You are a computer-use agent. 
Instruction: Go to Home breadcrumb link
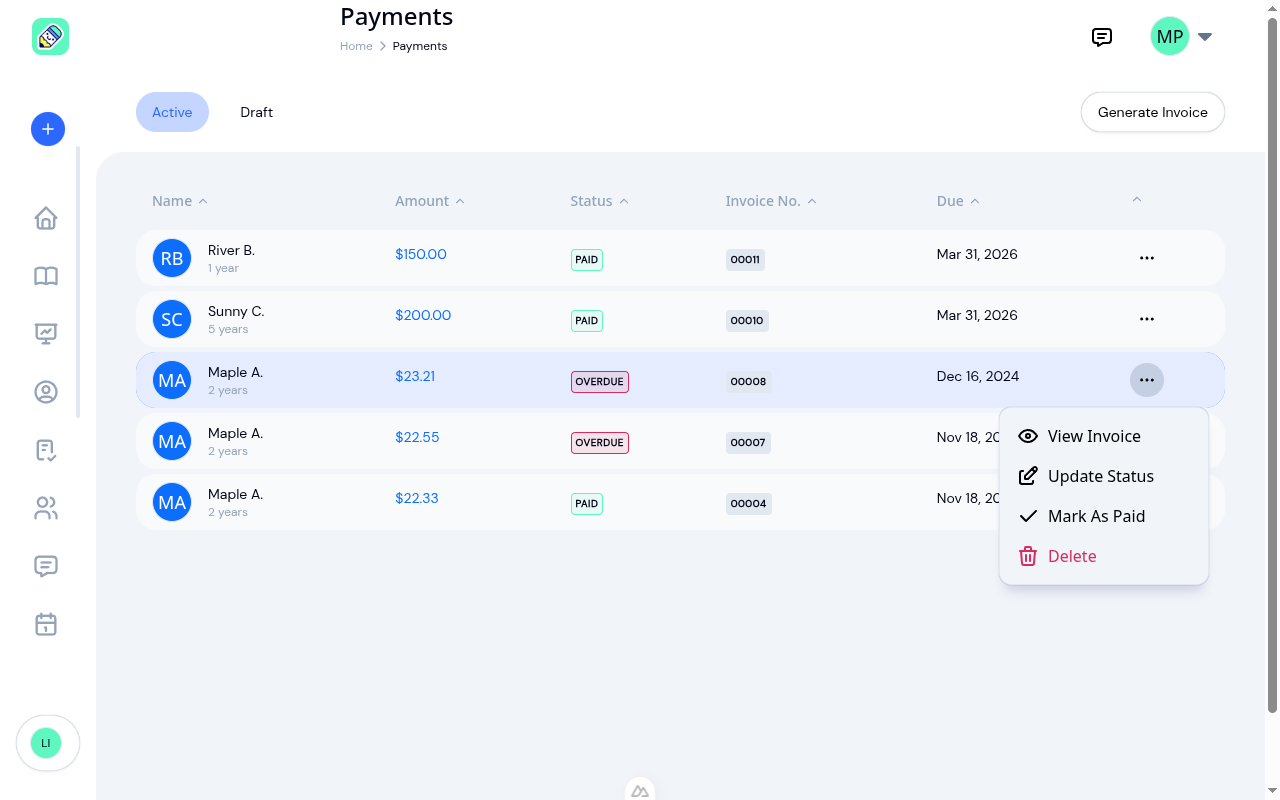pos(356,46)
